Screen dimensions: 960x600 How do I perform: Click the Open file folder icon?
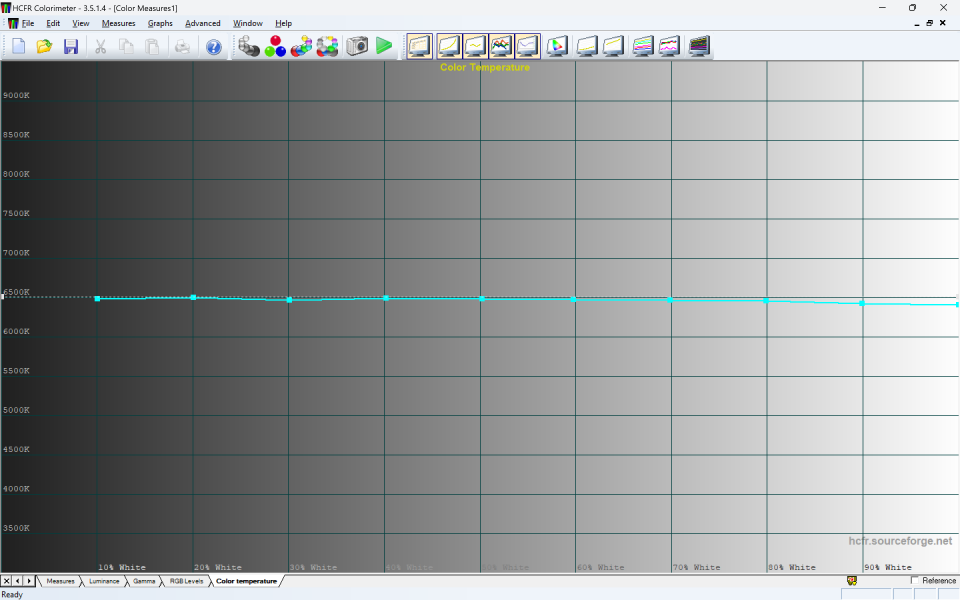pyautogui.click(x=45, y=46)
